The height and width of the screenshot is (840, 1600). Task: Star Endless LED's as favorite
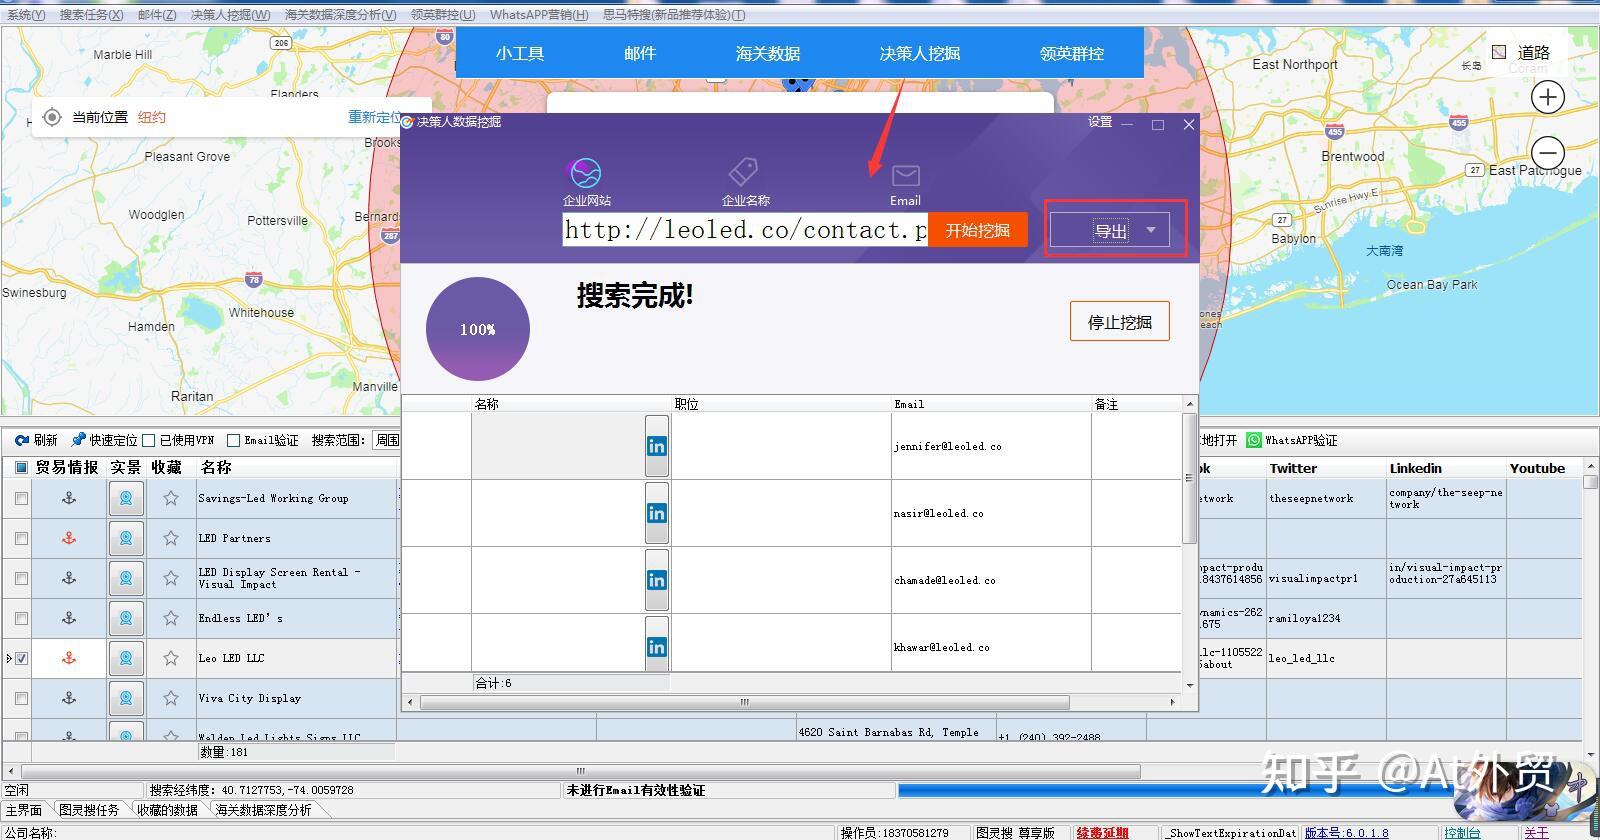click(171, 618)
